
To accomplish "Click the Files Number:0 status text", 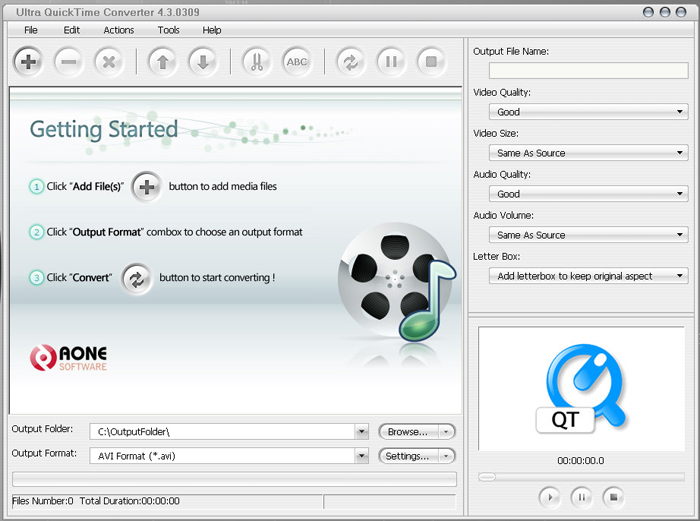I will point(43,501).
